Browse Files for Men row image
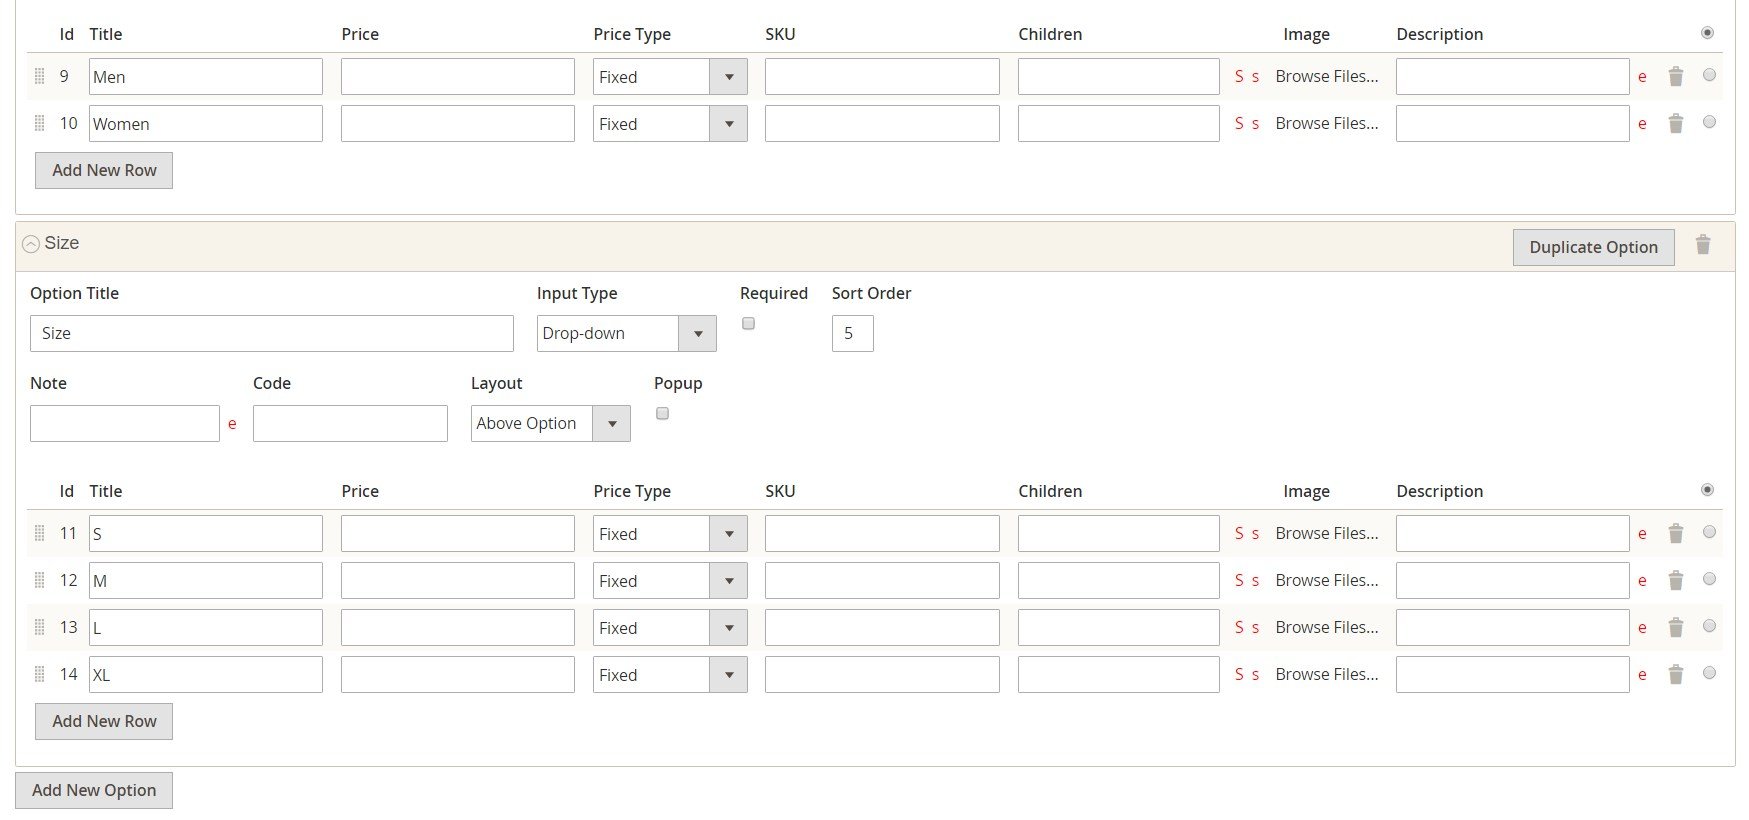Viewport: 1749px width, 820px height. (1326, 76)
